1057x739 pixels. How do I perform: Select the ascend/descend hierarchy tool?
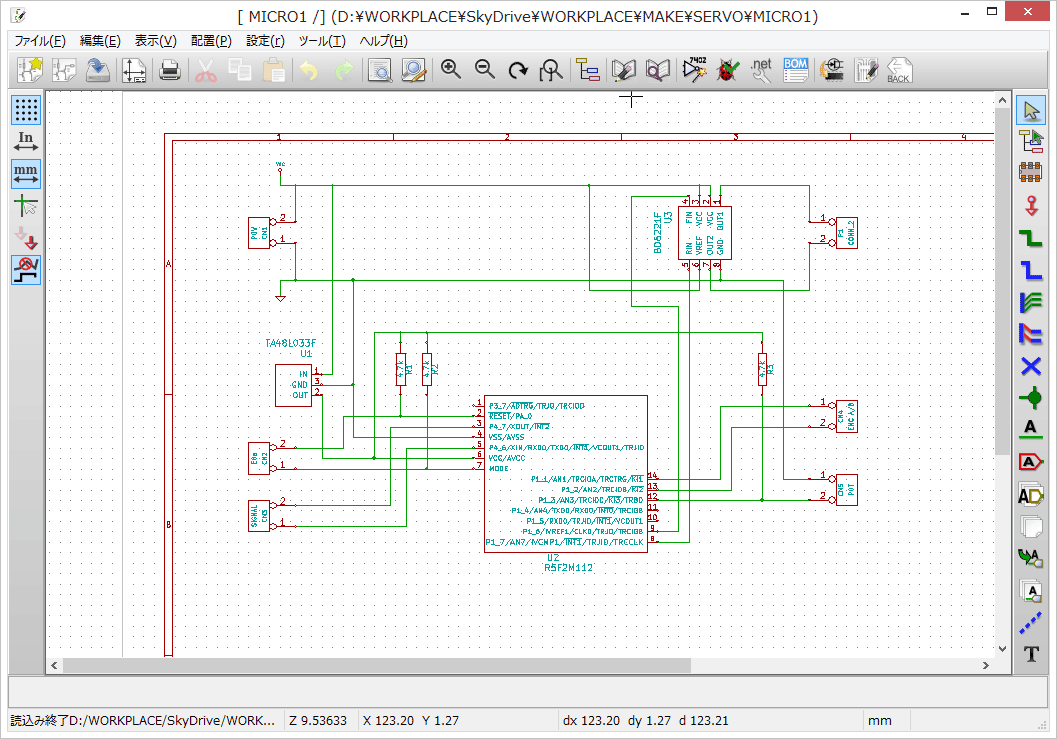point(1031,142)
